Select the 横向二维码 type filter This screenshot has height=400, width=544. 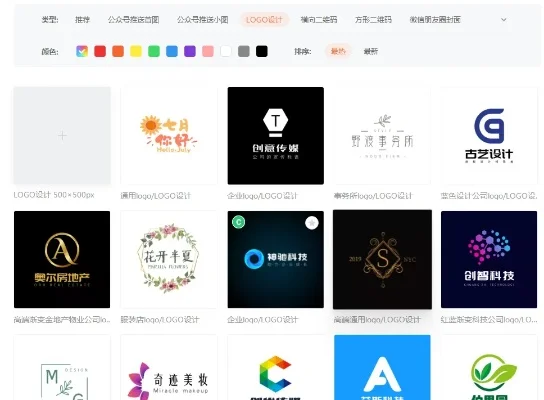pyautogui.click(x=319, y=20)
